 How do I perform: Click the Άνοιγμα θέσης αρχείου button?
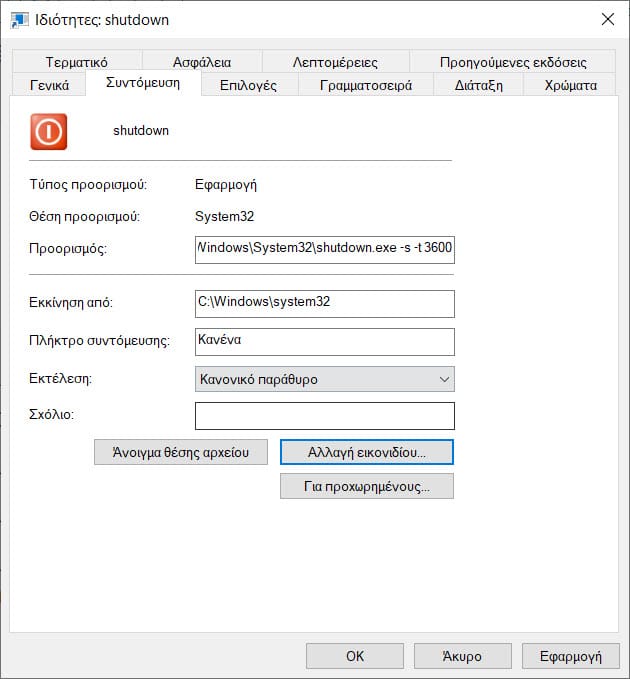[181, 452]
